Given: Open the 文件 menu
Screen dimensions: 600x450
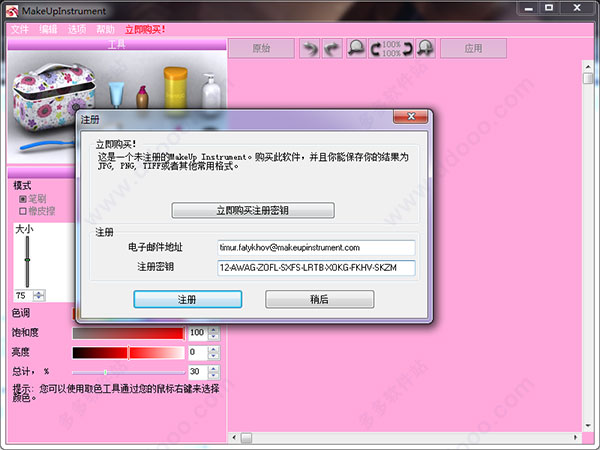Looking at the screenshot, I should pyautogui.click(x=20, y=29).
